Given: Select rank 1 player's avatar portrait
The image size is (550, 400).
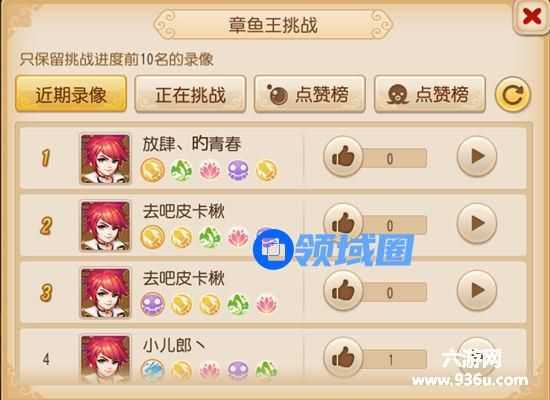Looking at the screenshot, I should pyautogui.click(x=105, y=159).
